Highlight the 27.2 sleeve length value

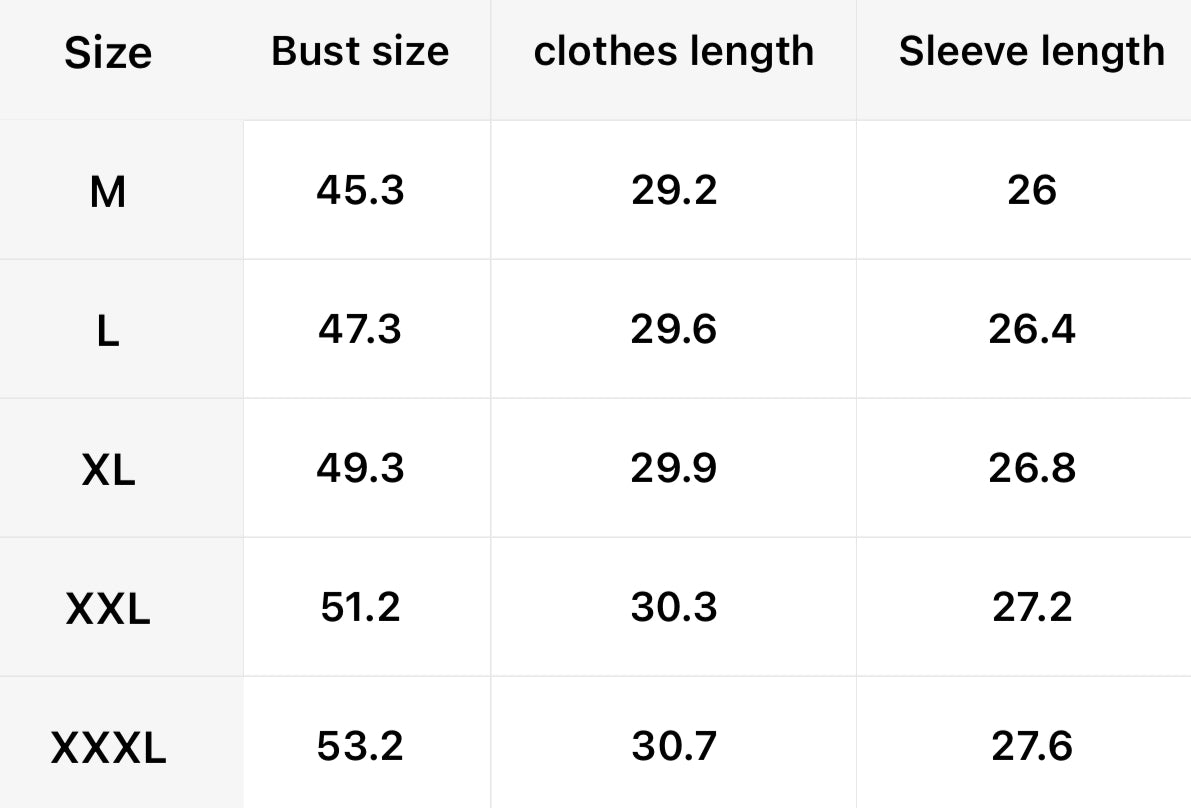click(x=1031, y=607)
